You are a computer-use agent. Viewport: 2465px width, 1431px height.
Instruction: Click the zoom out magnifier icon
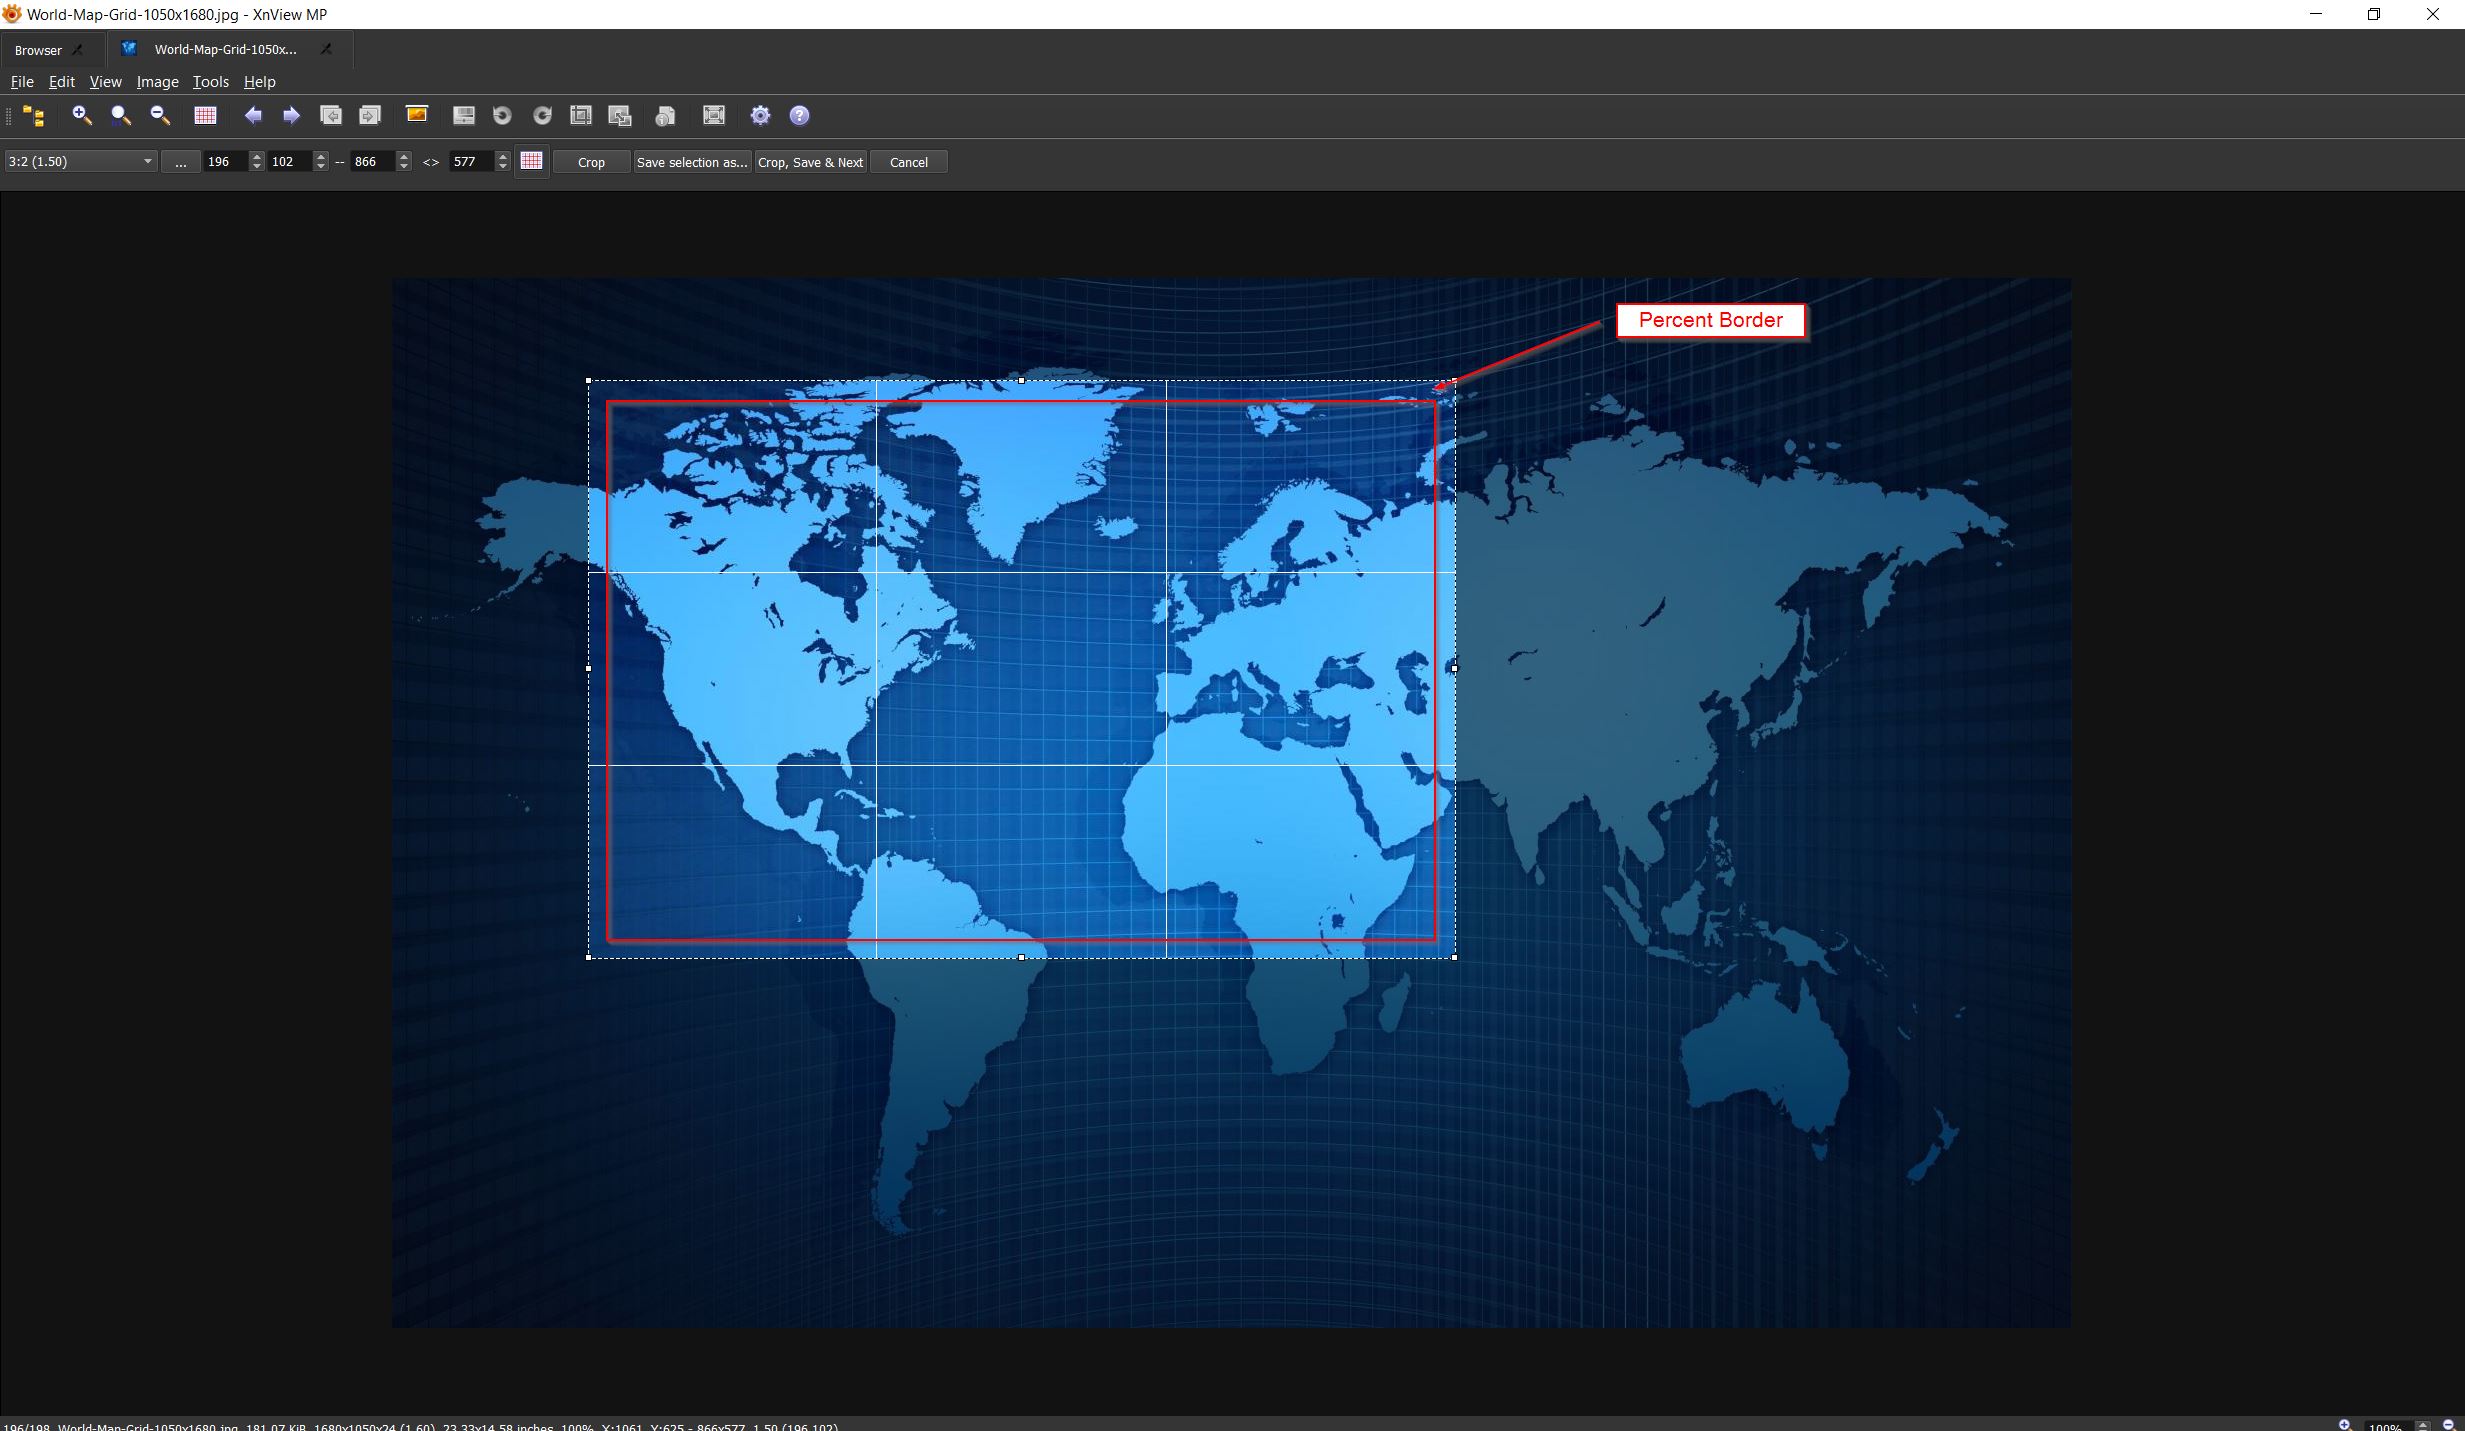[160, 116]
